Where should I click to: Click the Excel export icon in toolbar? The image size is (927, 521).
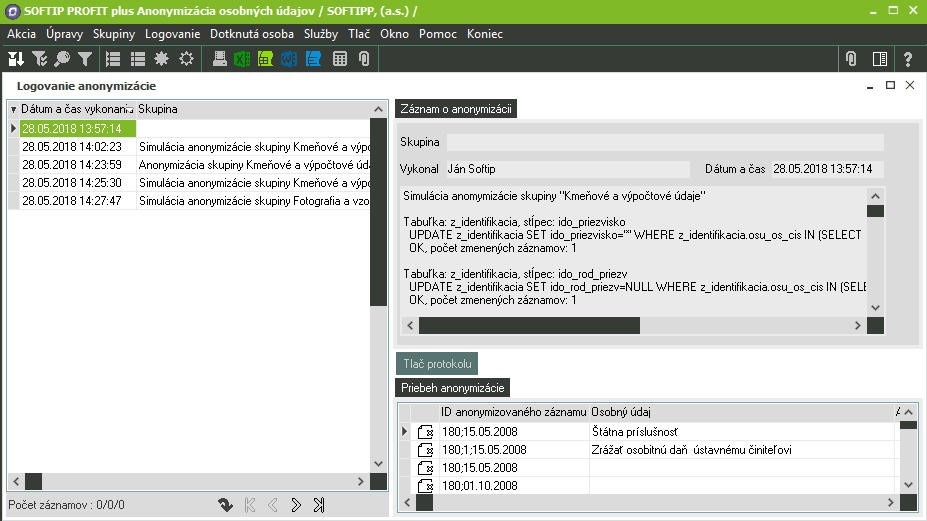(x=242, y=59)
